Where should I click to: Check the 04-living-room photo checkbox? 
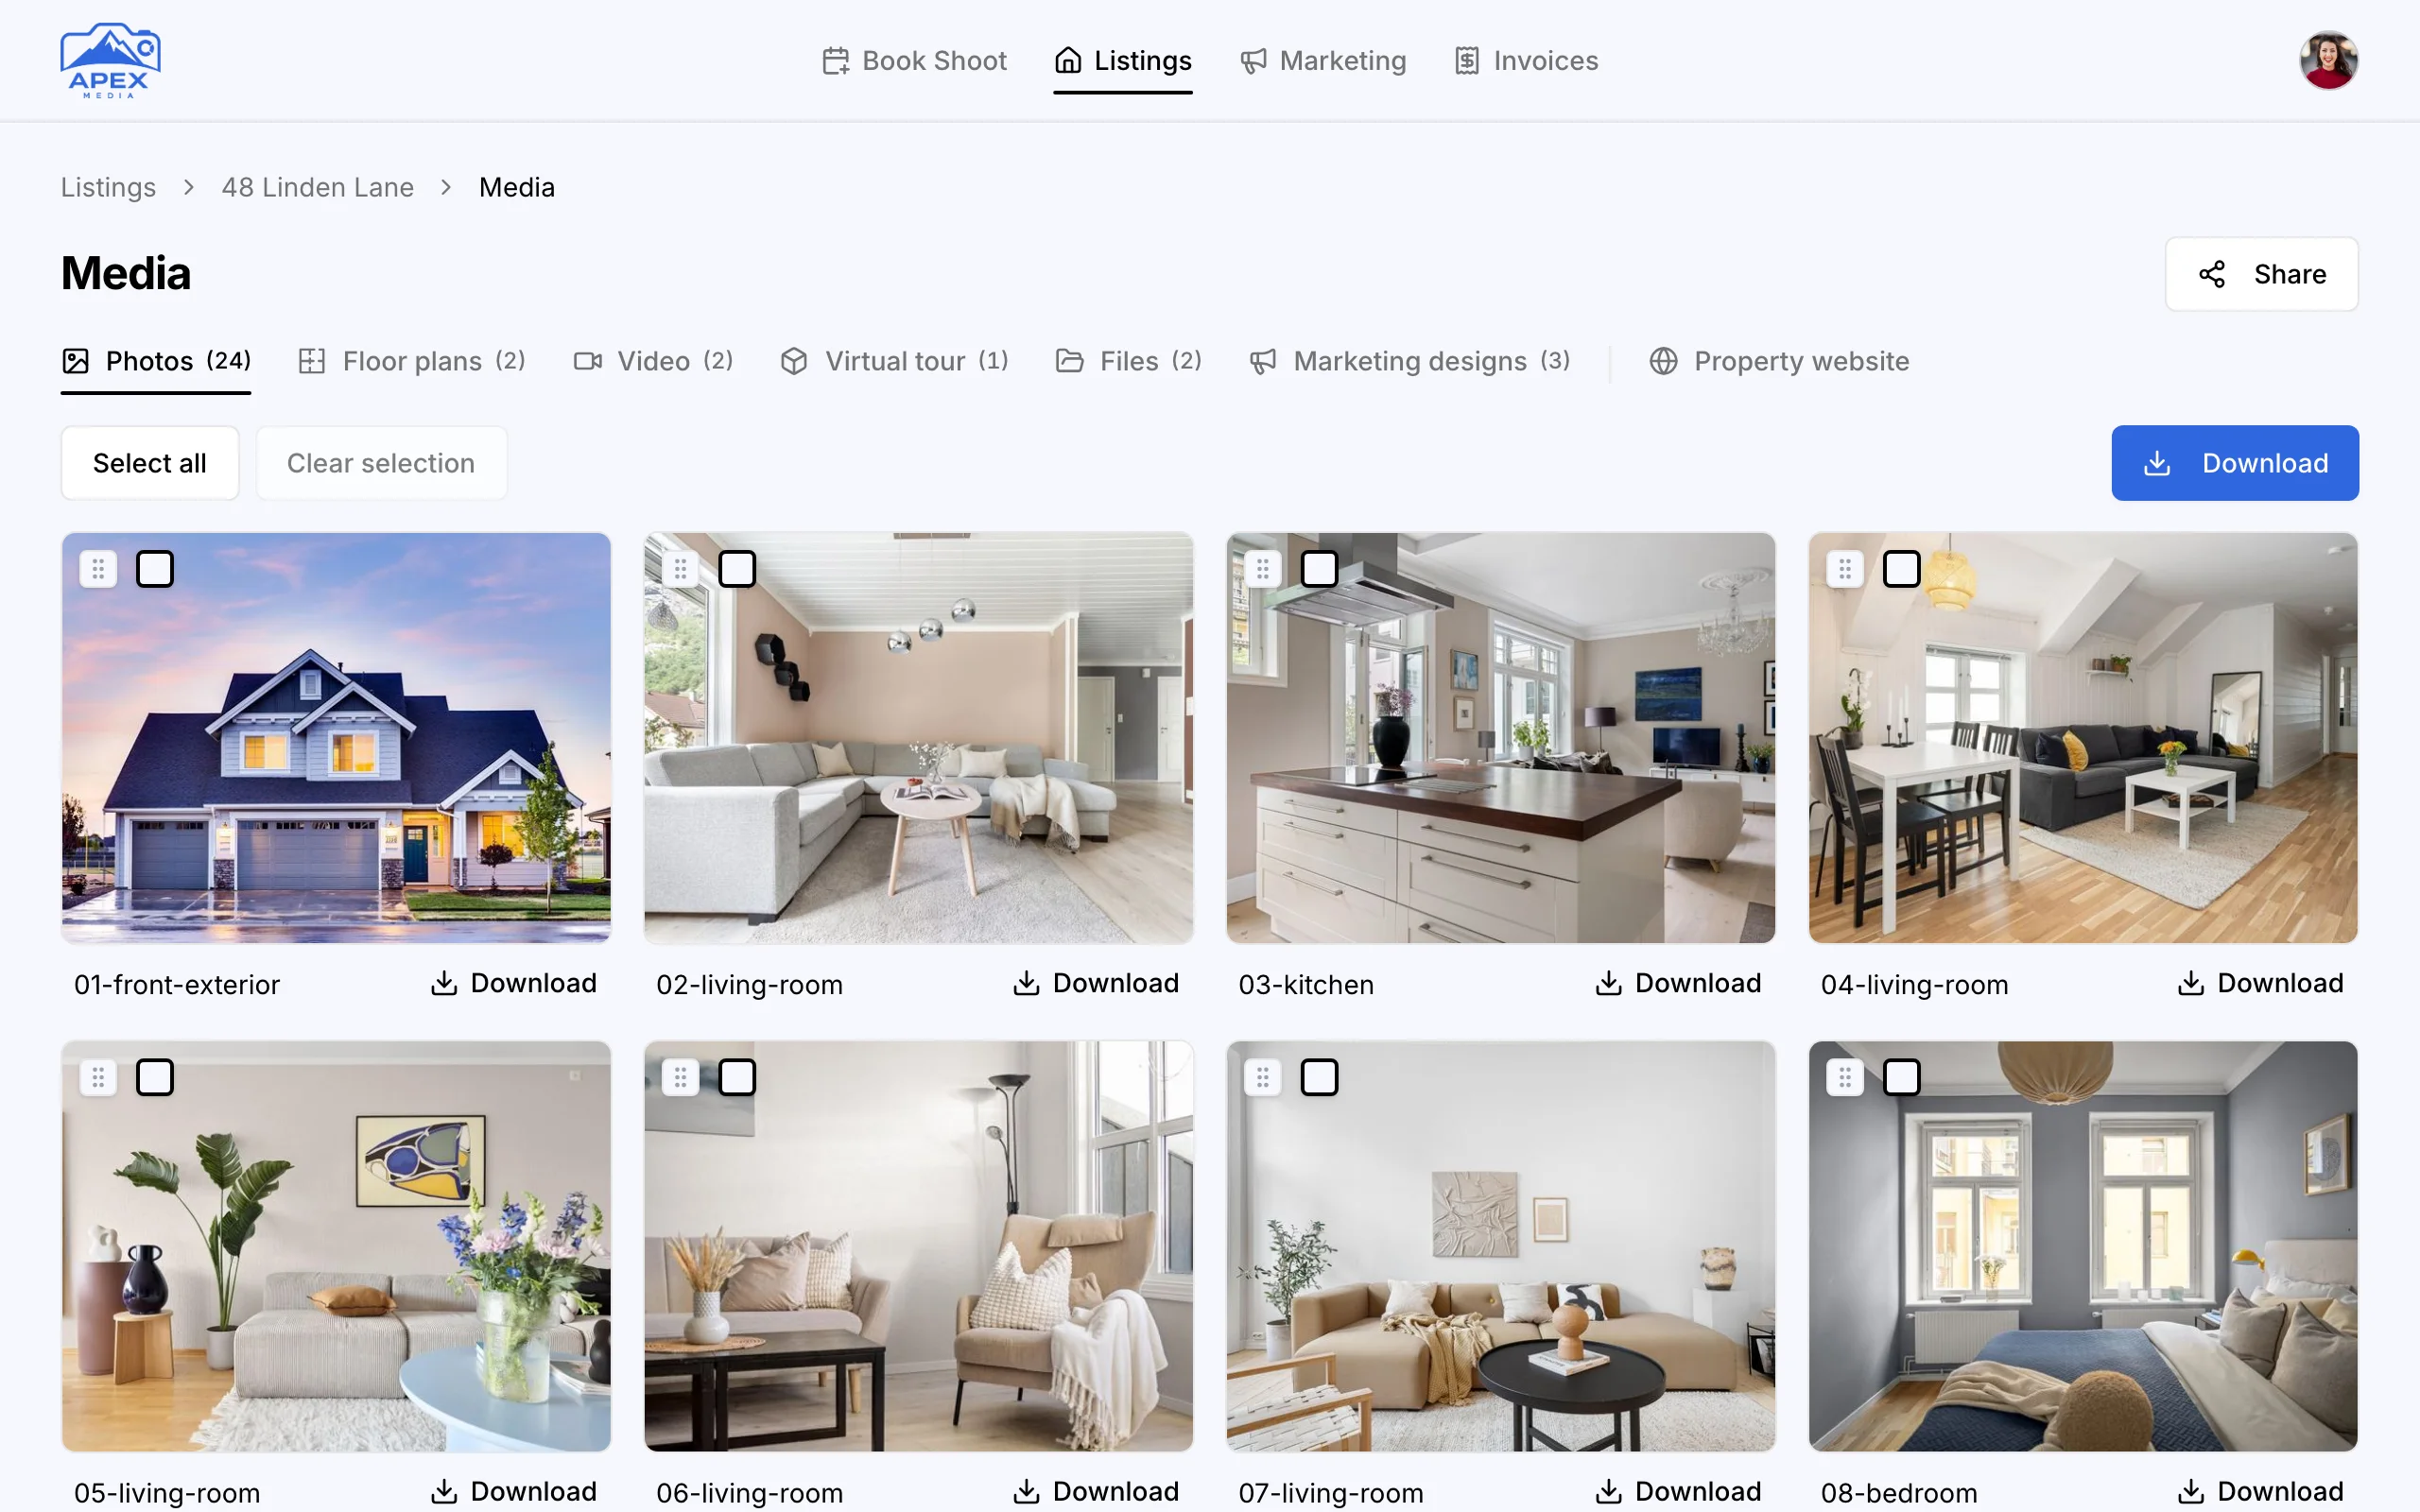(1901, 569)
